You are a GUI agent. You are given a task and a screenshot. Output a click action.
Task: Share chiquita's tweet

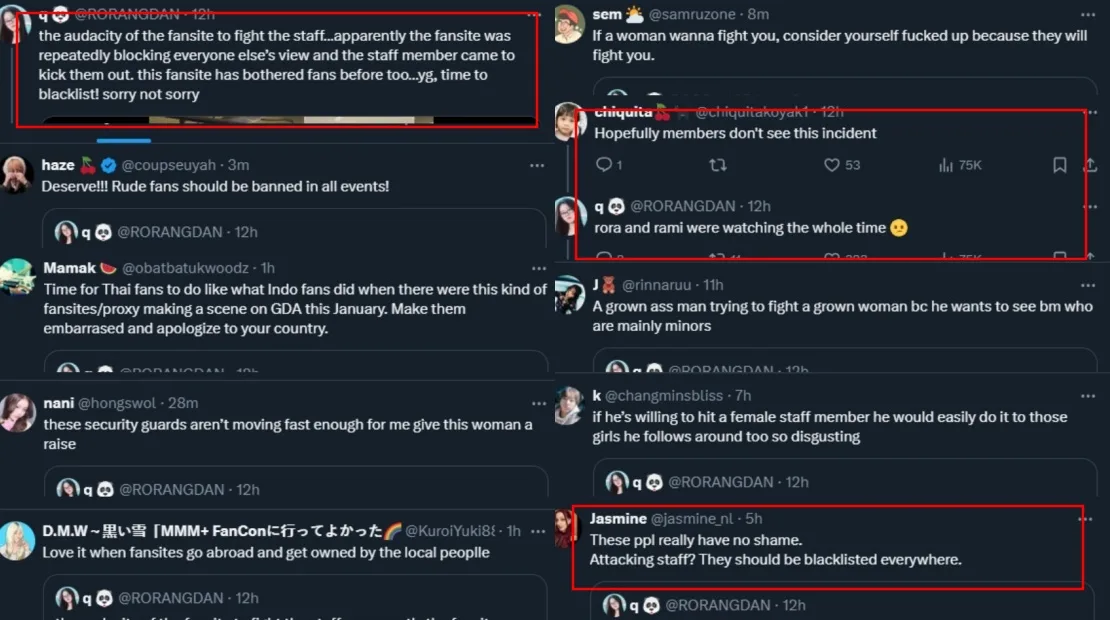click(1091, 165)
